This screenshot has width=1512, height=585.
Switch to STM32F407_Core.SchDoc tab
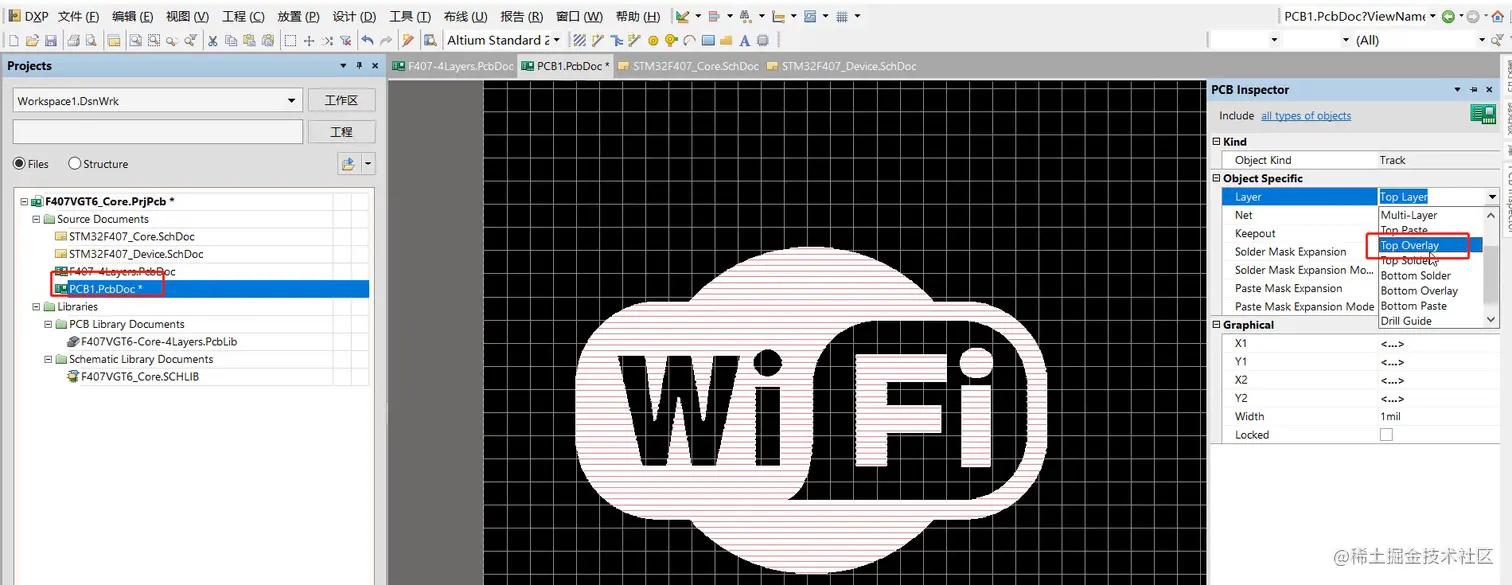(x=689, y=66)
